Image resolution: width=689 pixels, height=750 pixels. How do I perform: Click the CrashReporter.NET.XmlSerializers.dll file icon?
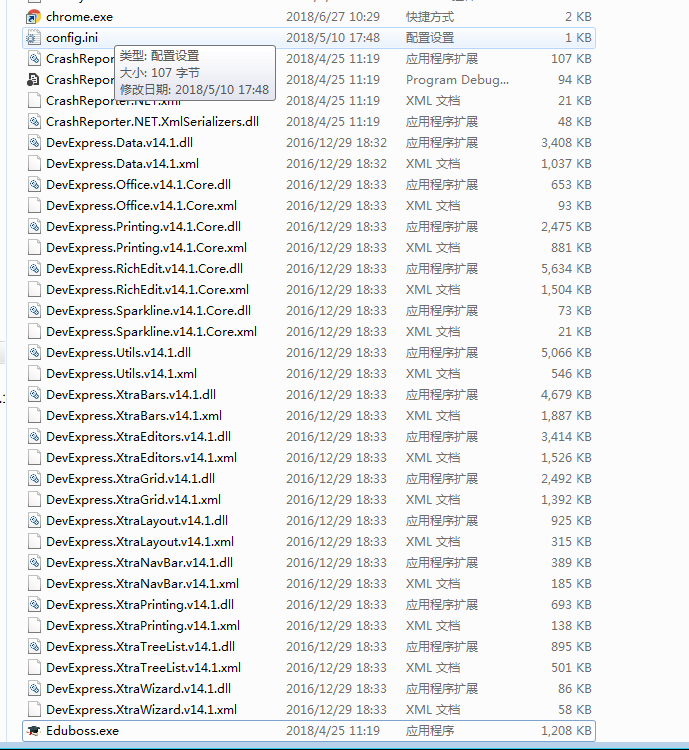click(33, 122)
